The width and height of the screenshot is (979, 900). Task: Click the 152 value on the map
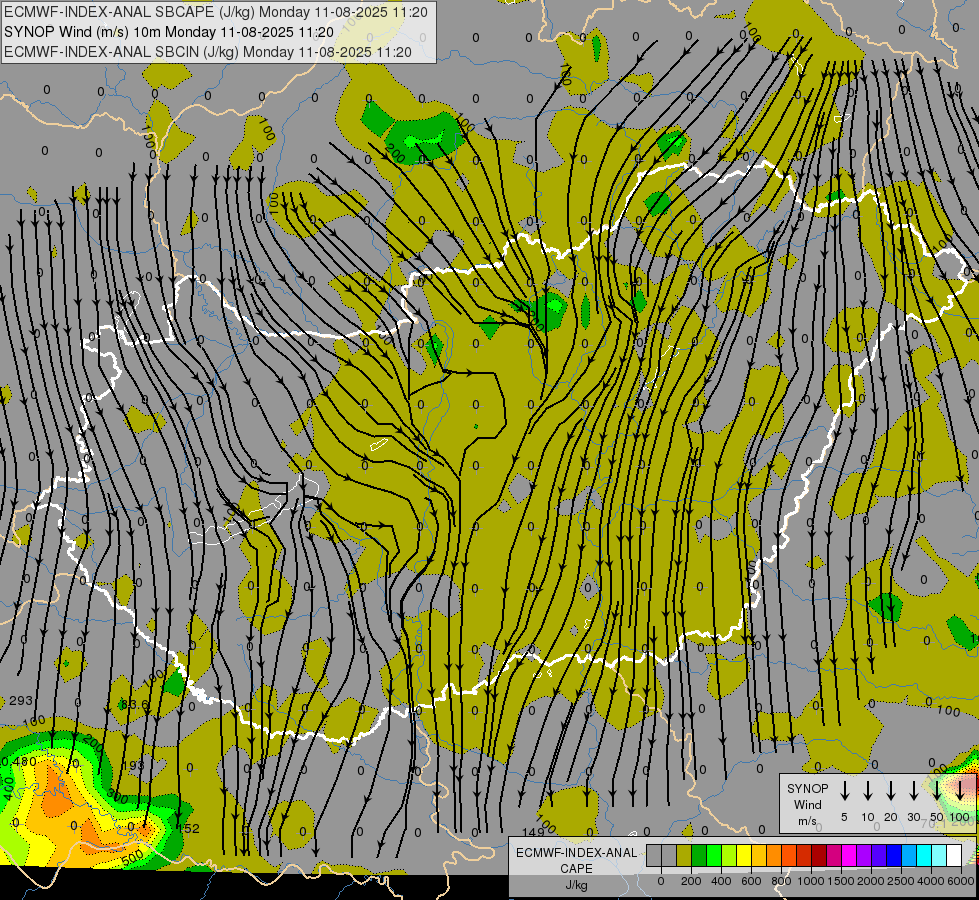189,828
